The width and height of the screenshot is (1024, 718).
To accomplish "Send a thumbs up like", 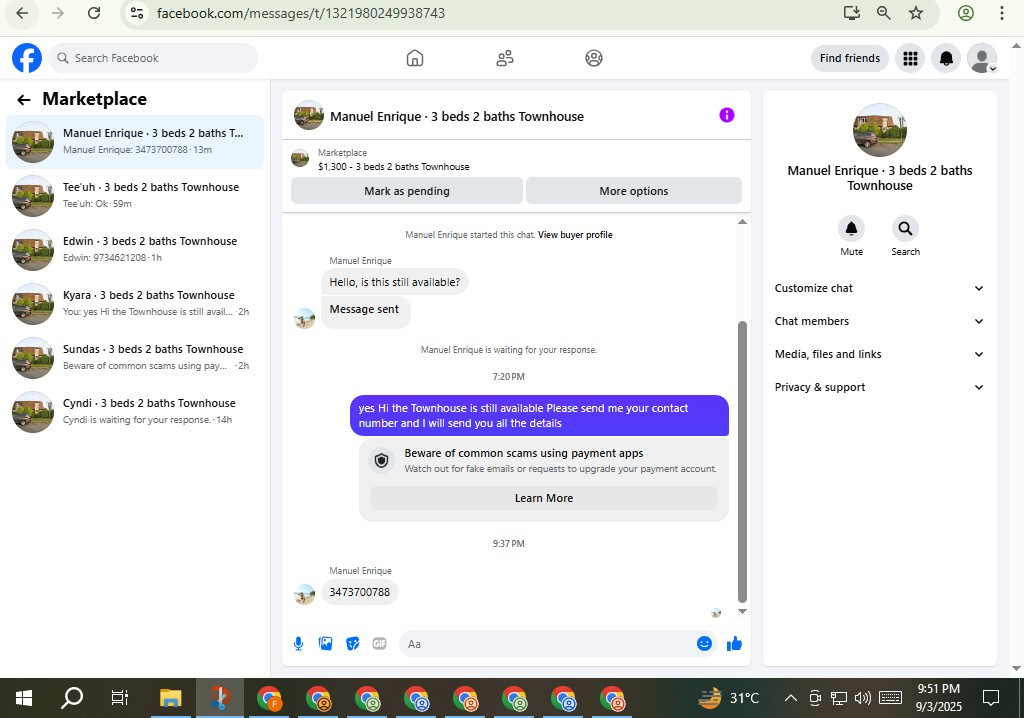I will click(734, 644).
